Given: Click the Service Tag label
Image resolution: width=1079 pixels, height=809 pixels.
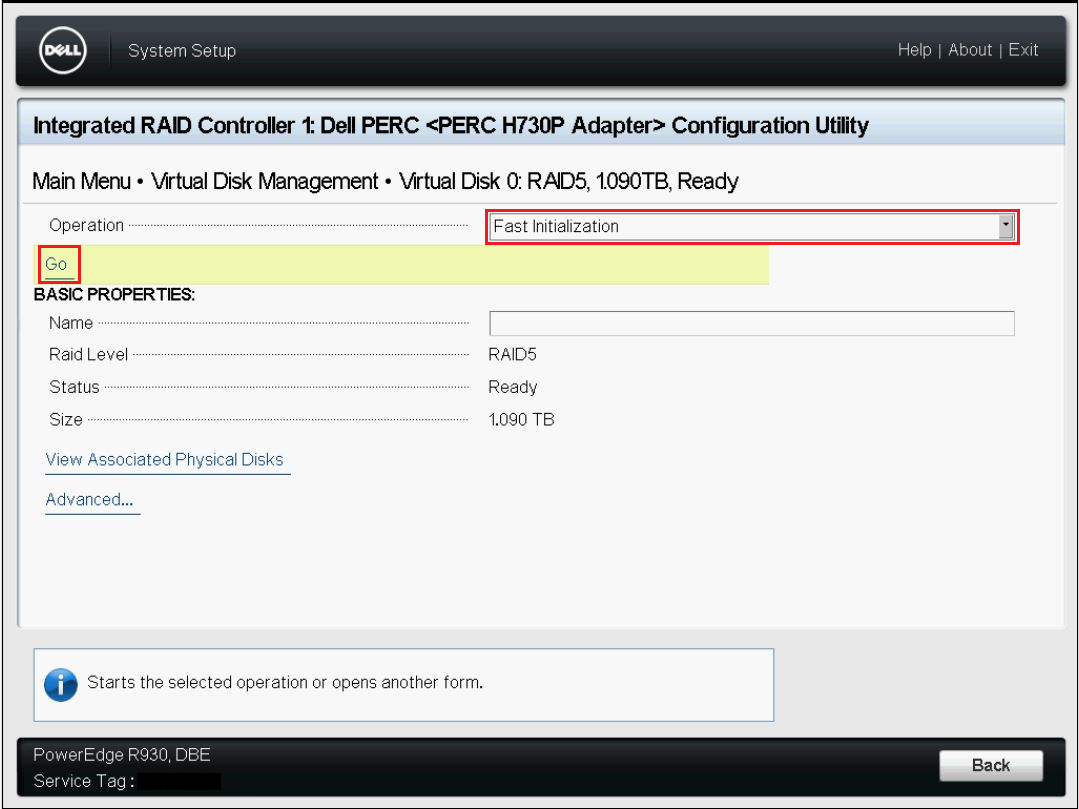Looking at the screenshot, I should coord(83,781).
